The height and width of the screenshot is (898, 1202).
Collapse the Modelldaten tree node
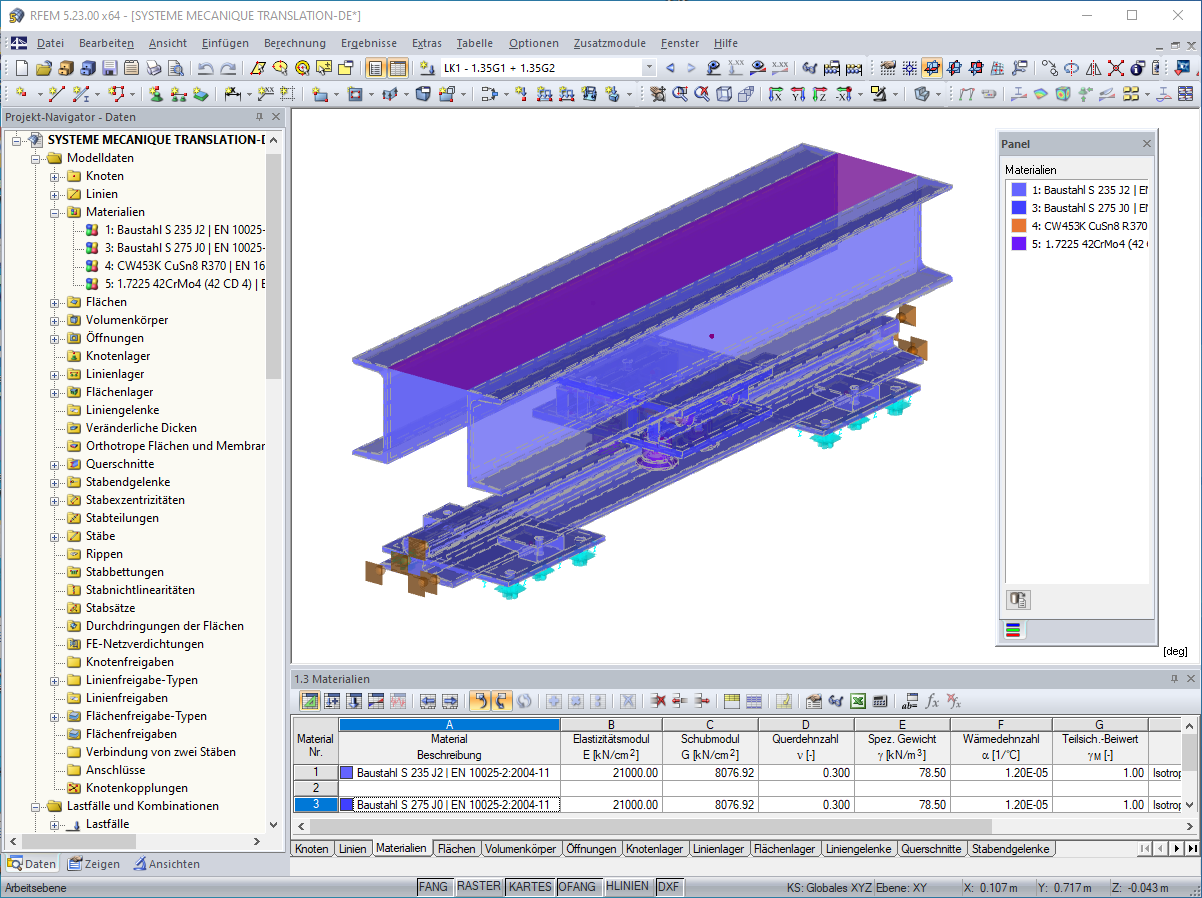[36, 158]
